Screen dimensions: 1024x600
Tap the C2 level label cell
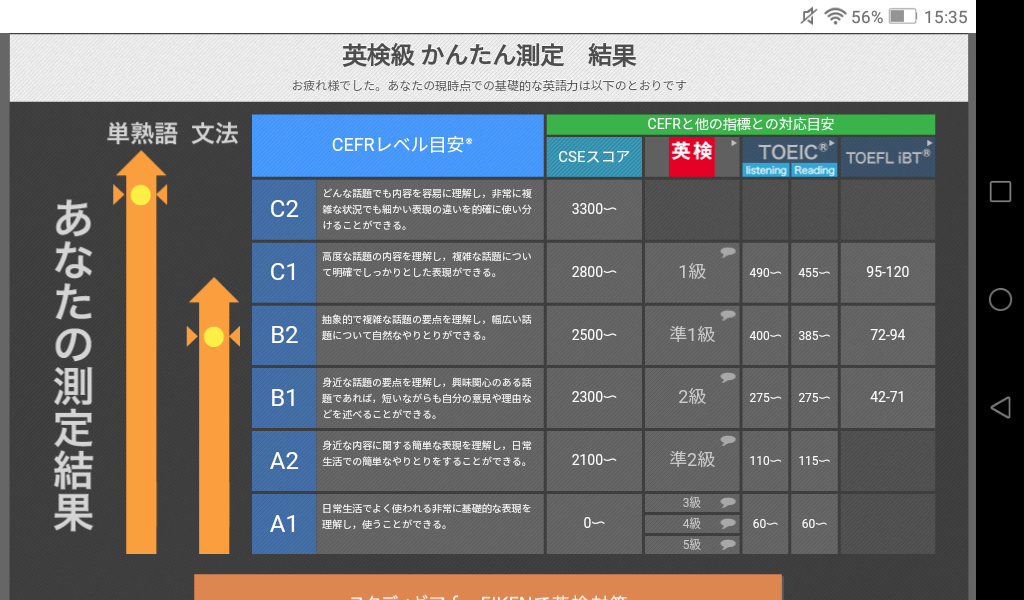(284, 209)
